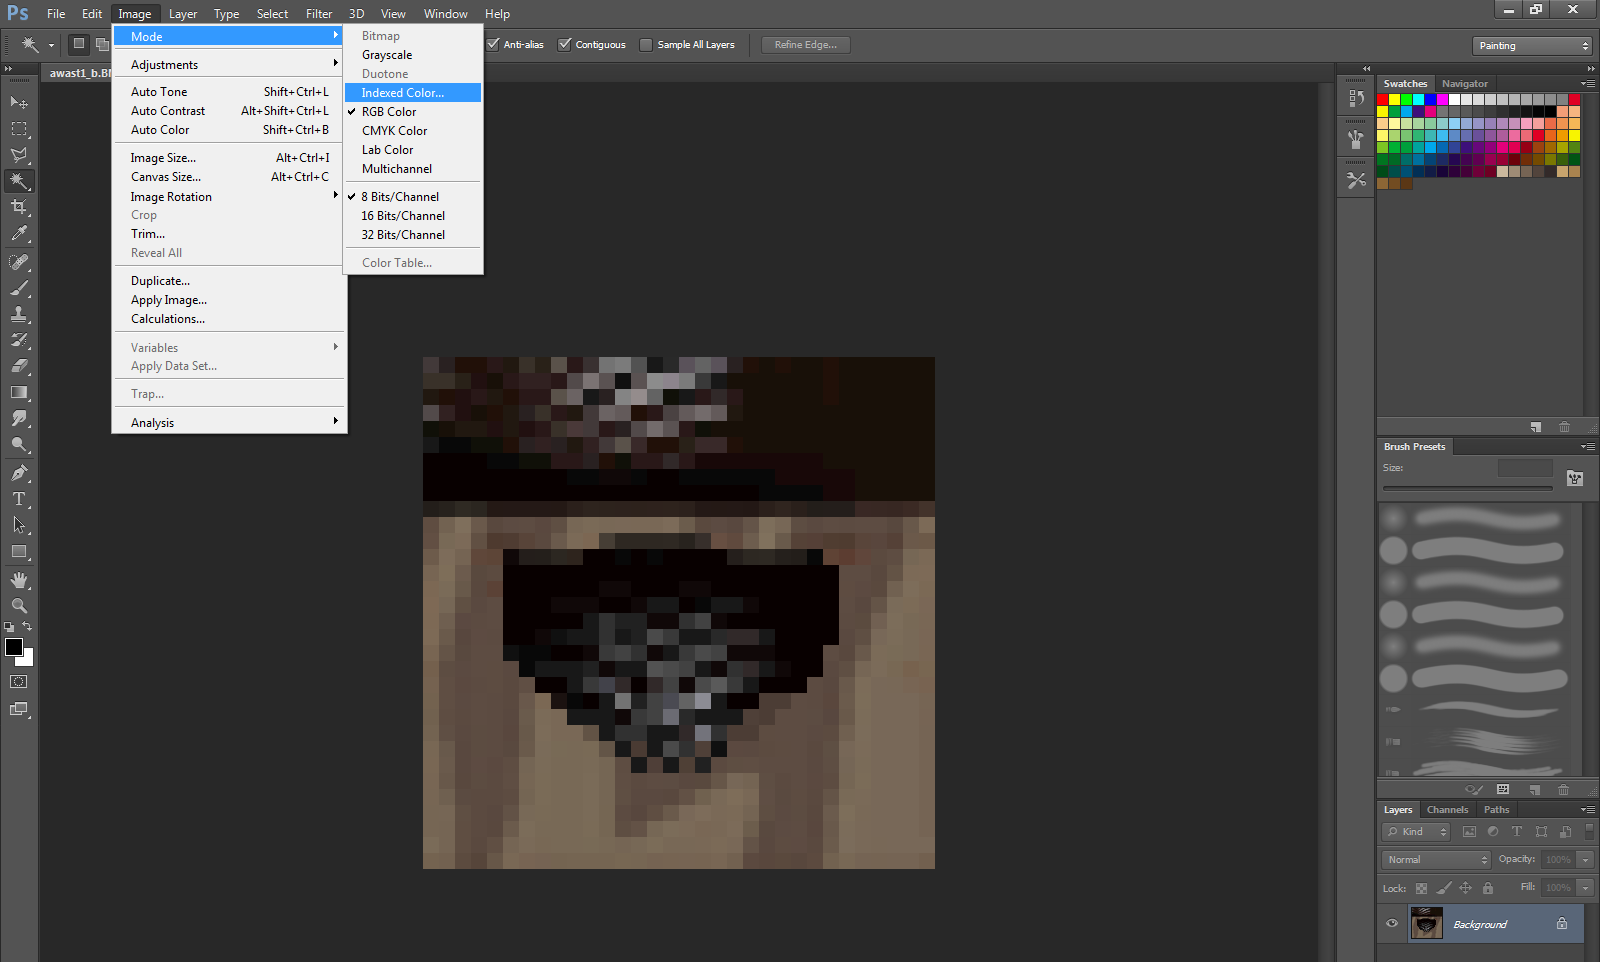The height and width of the screenshot is (962, 1600).
Task: Switch to the Channels tab
Action: 1447,810
